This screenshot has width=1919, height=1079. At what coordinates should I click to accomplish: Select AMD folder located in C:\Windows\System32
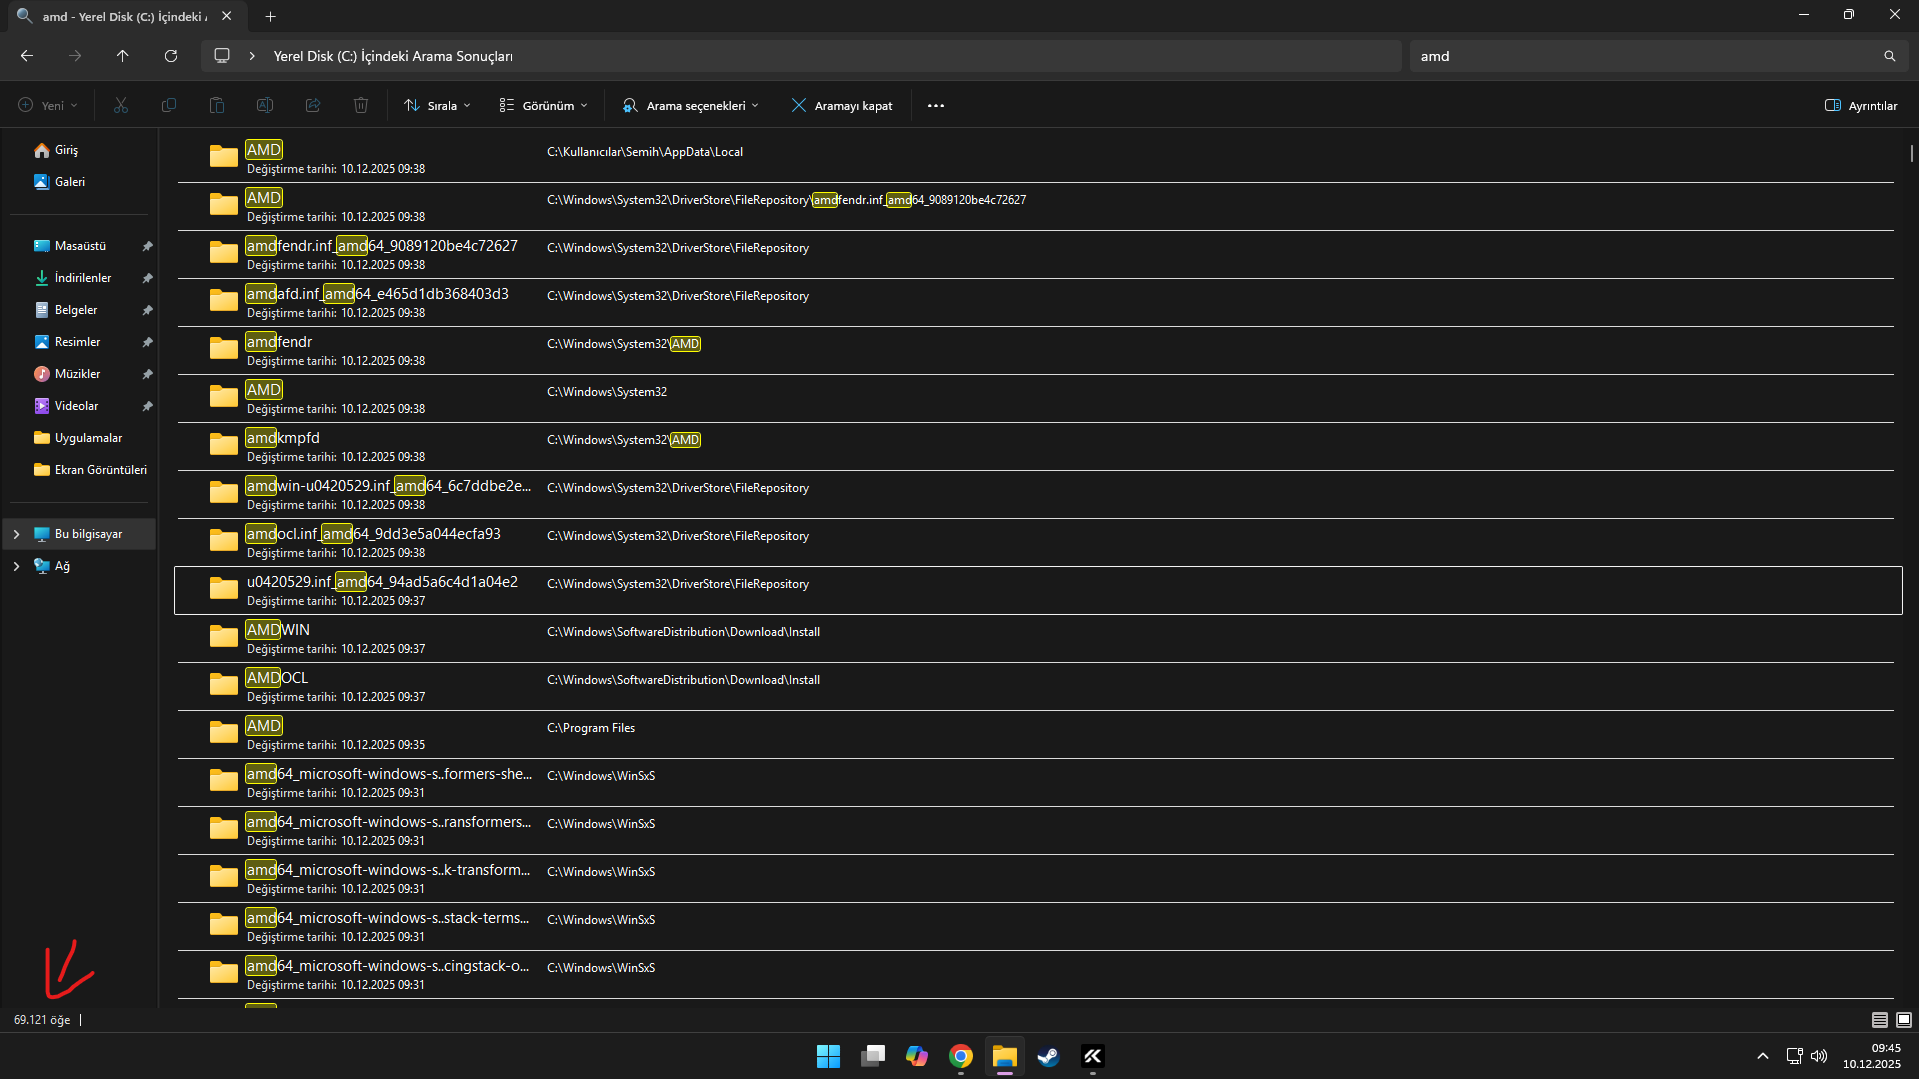[1038, 399]
